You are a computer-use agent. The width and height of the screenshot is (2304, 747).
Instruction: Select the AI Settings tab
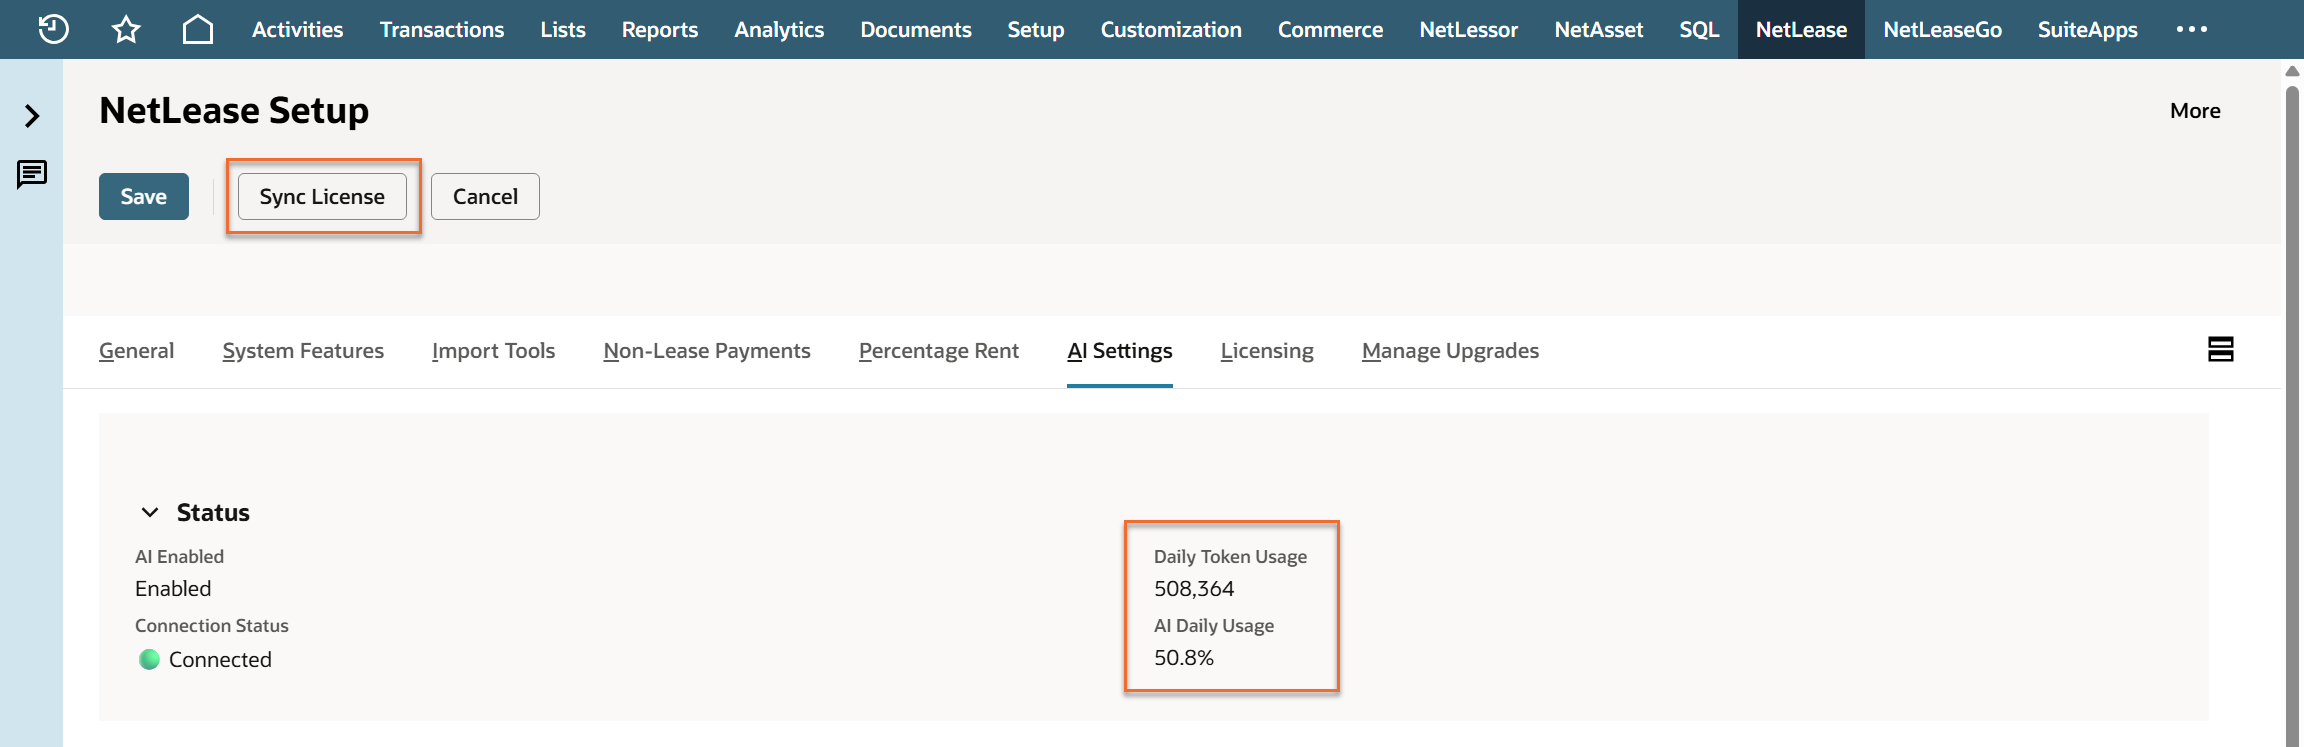click(1120, 351)
